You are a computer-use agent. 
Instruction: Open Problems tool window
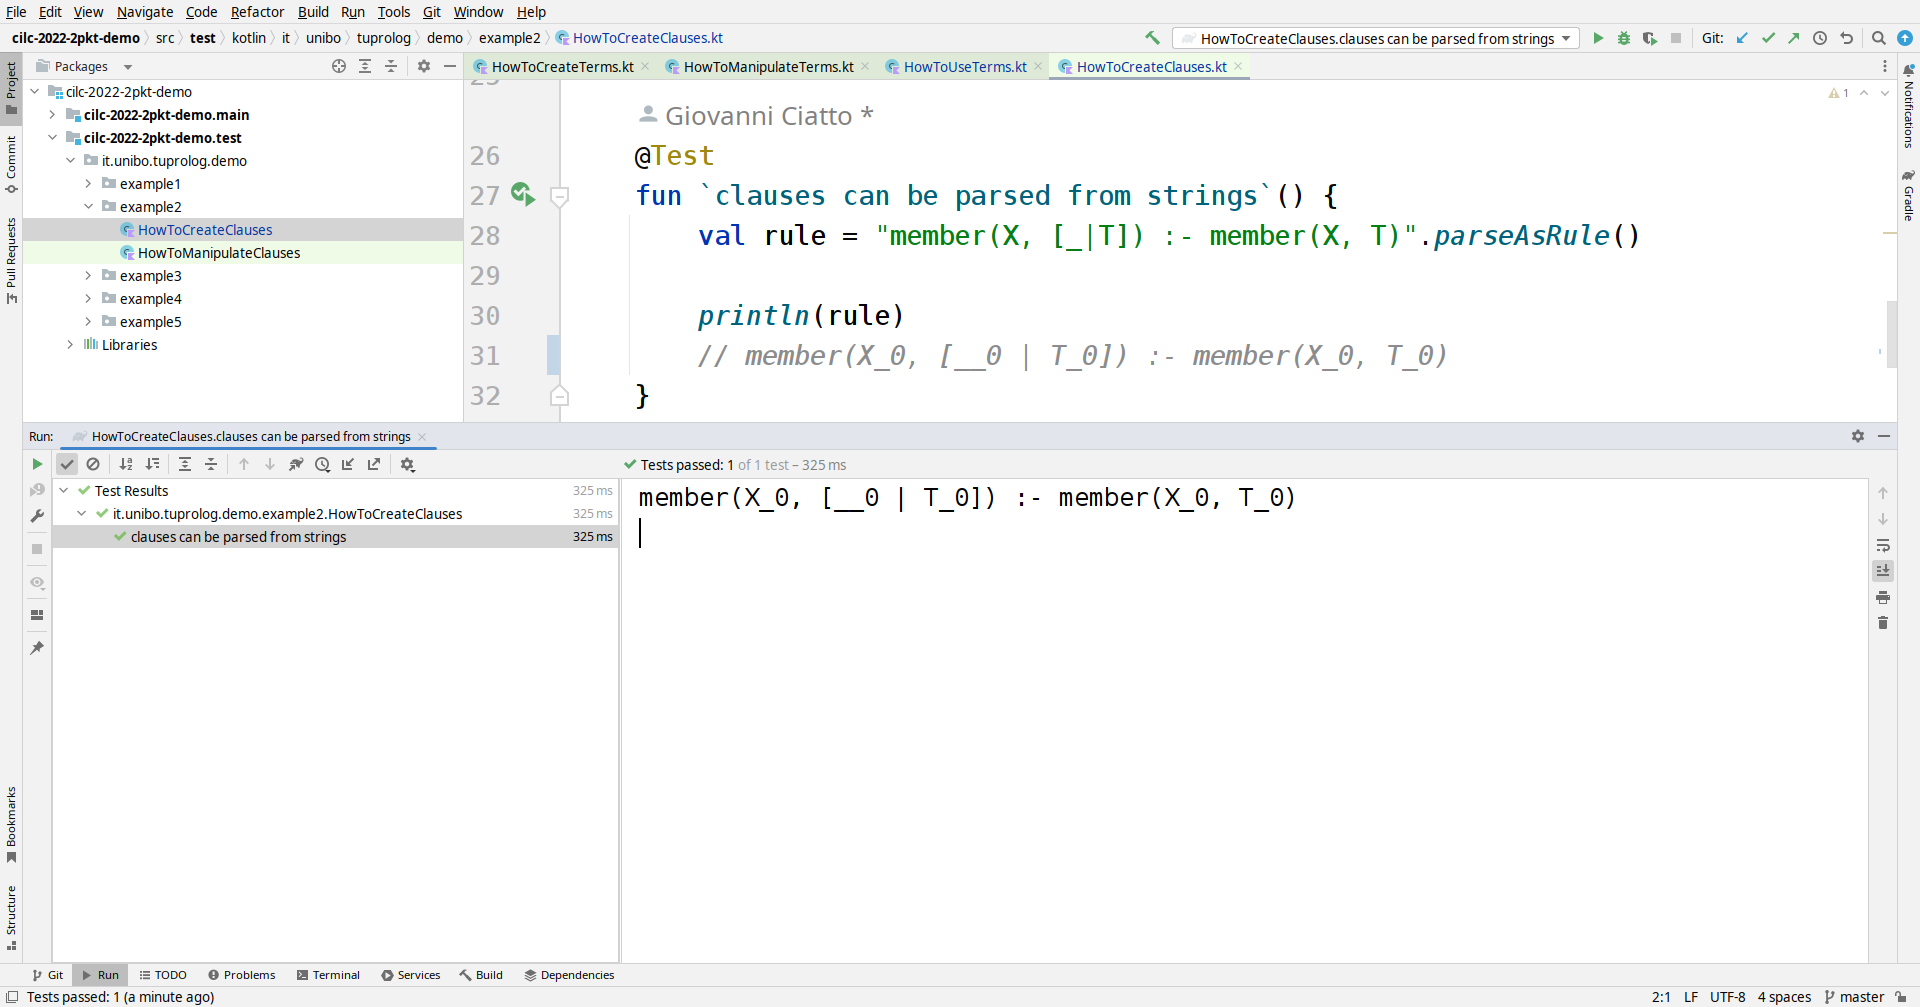point(242,975)
